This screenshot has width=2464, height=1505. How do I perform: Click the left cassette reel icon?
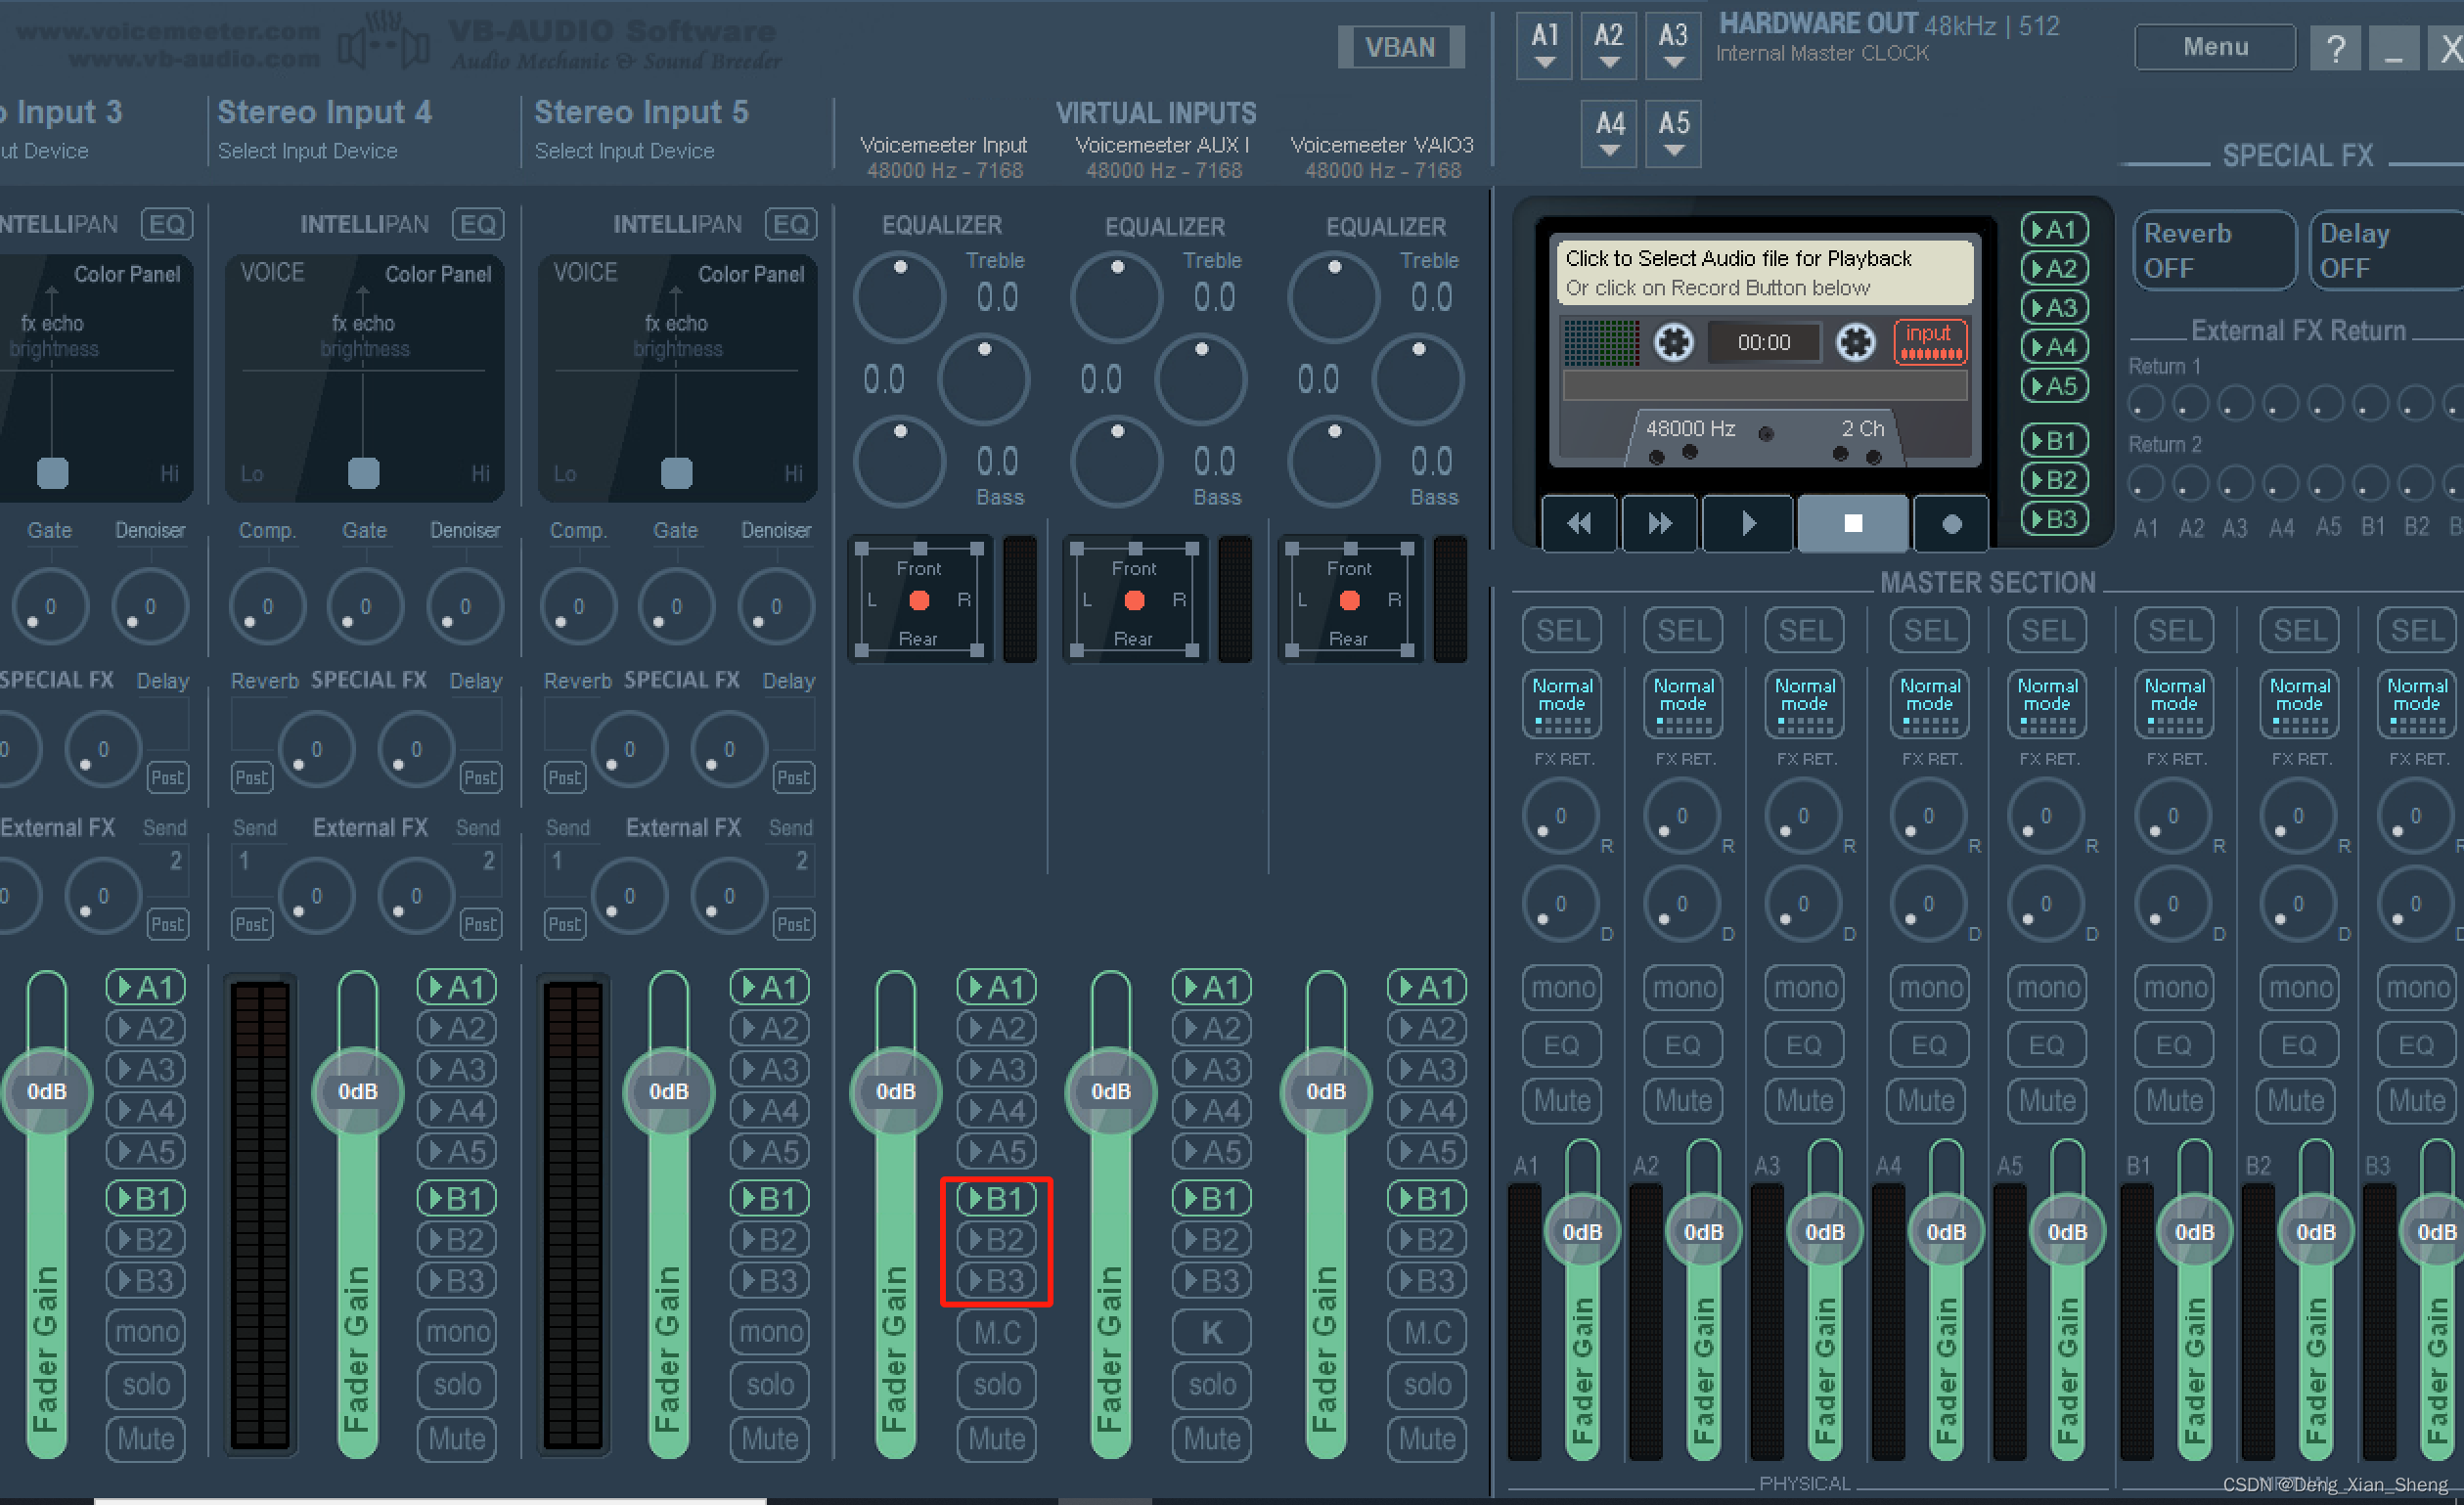tap(1673, 342)
